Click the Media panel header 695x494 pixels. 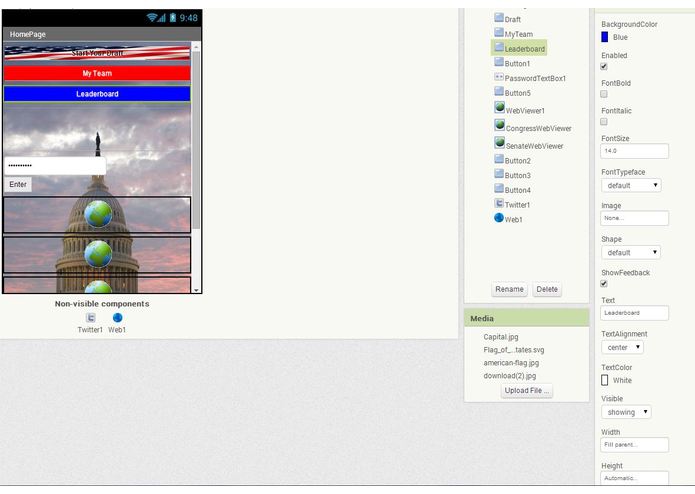pos(527,318)
